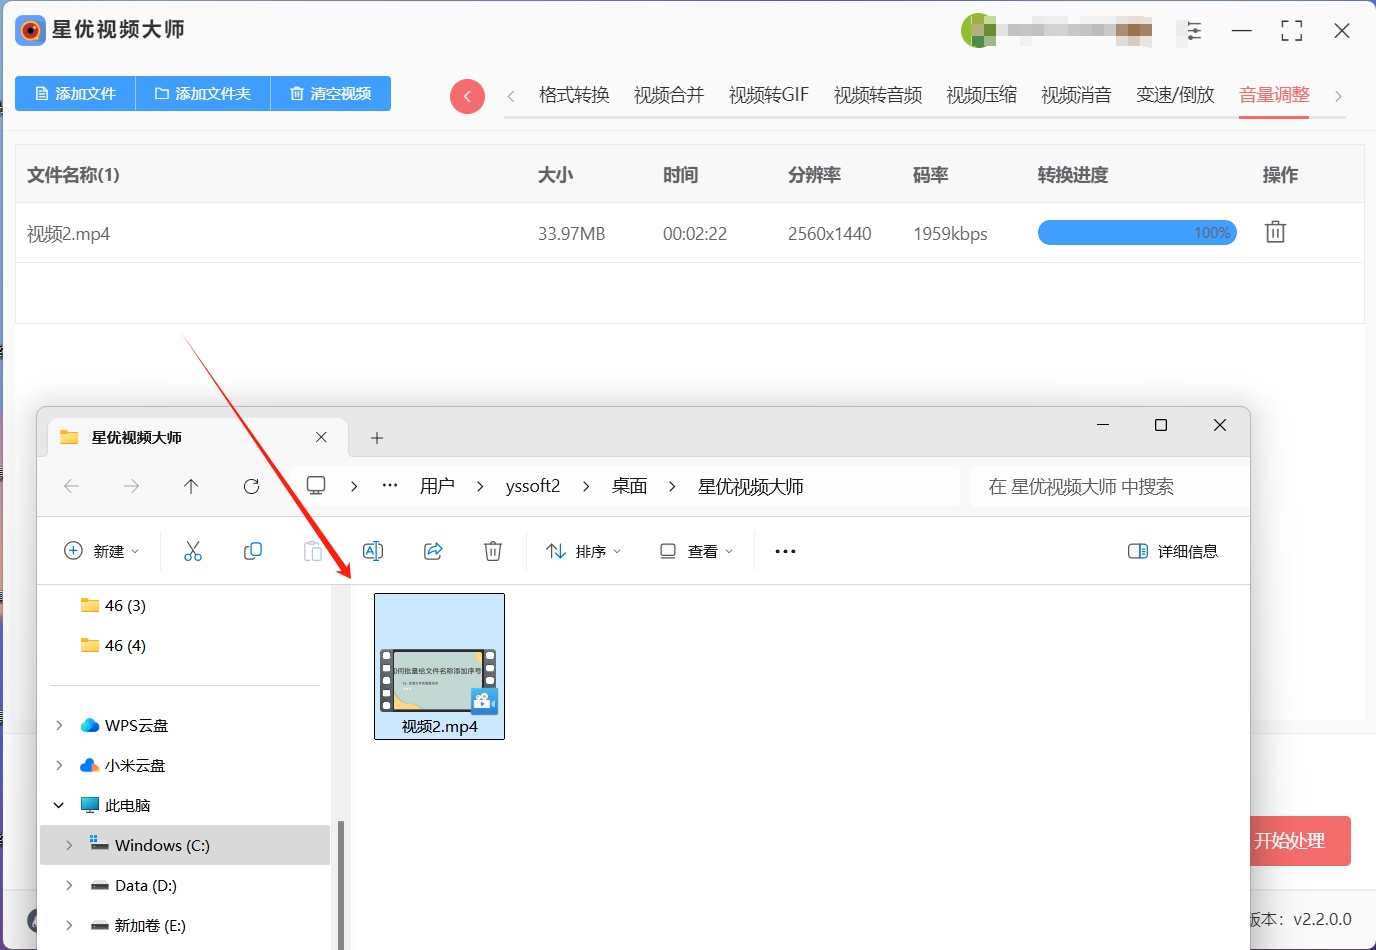Switch to the 视频合并 tab
The width and height of the screenshot is (1376, 950).
[x=669, y=95]
